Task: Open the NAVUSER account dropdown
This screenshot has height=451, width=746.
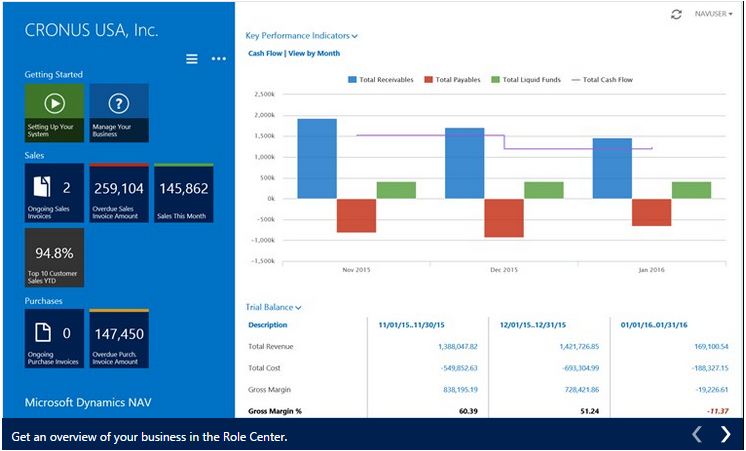Action: (713, 14)
